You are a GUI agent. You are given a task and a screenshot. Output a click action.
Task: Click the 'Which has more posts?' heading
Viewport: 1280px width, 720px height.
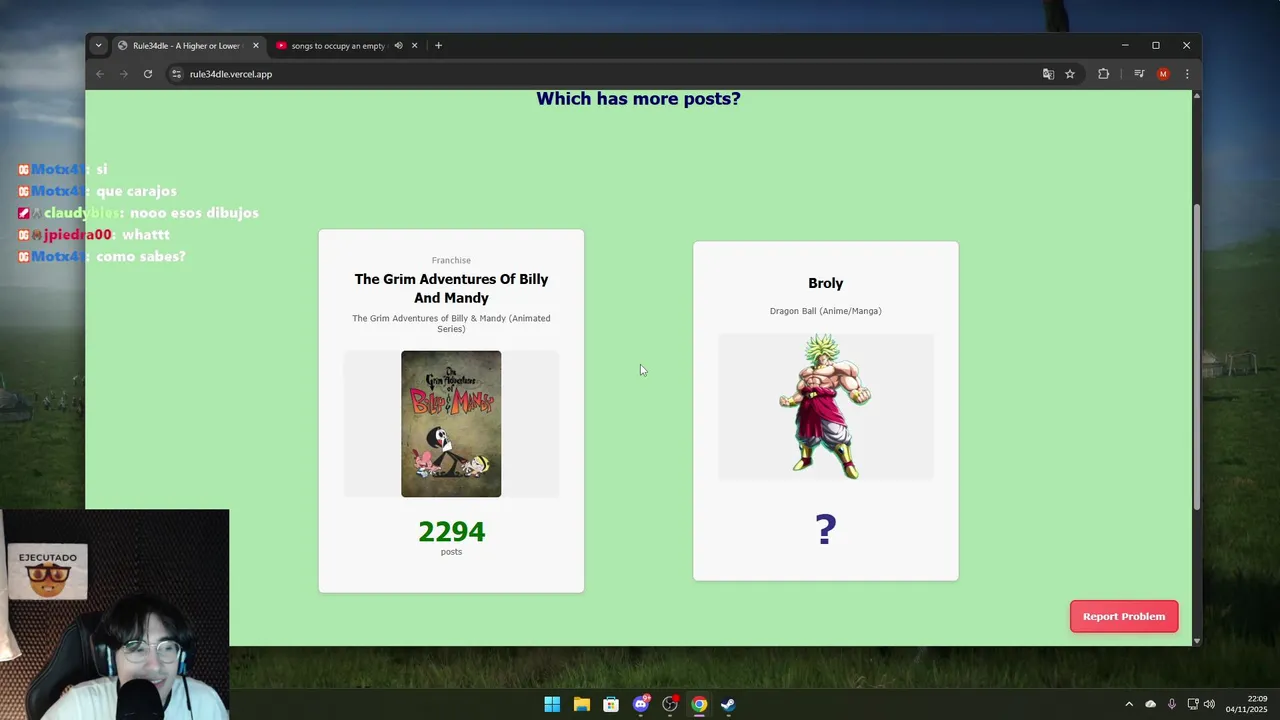pos(638,99)
